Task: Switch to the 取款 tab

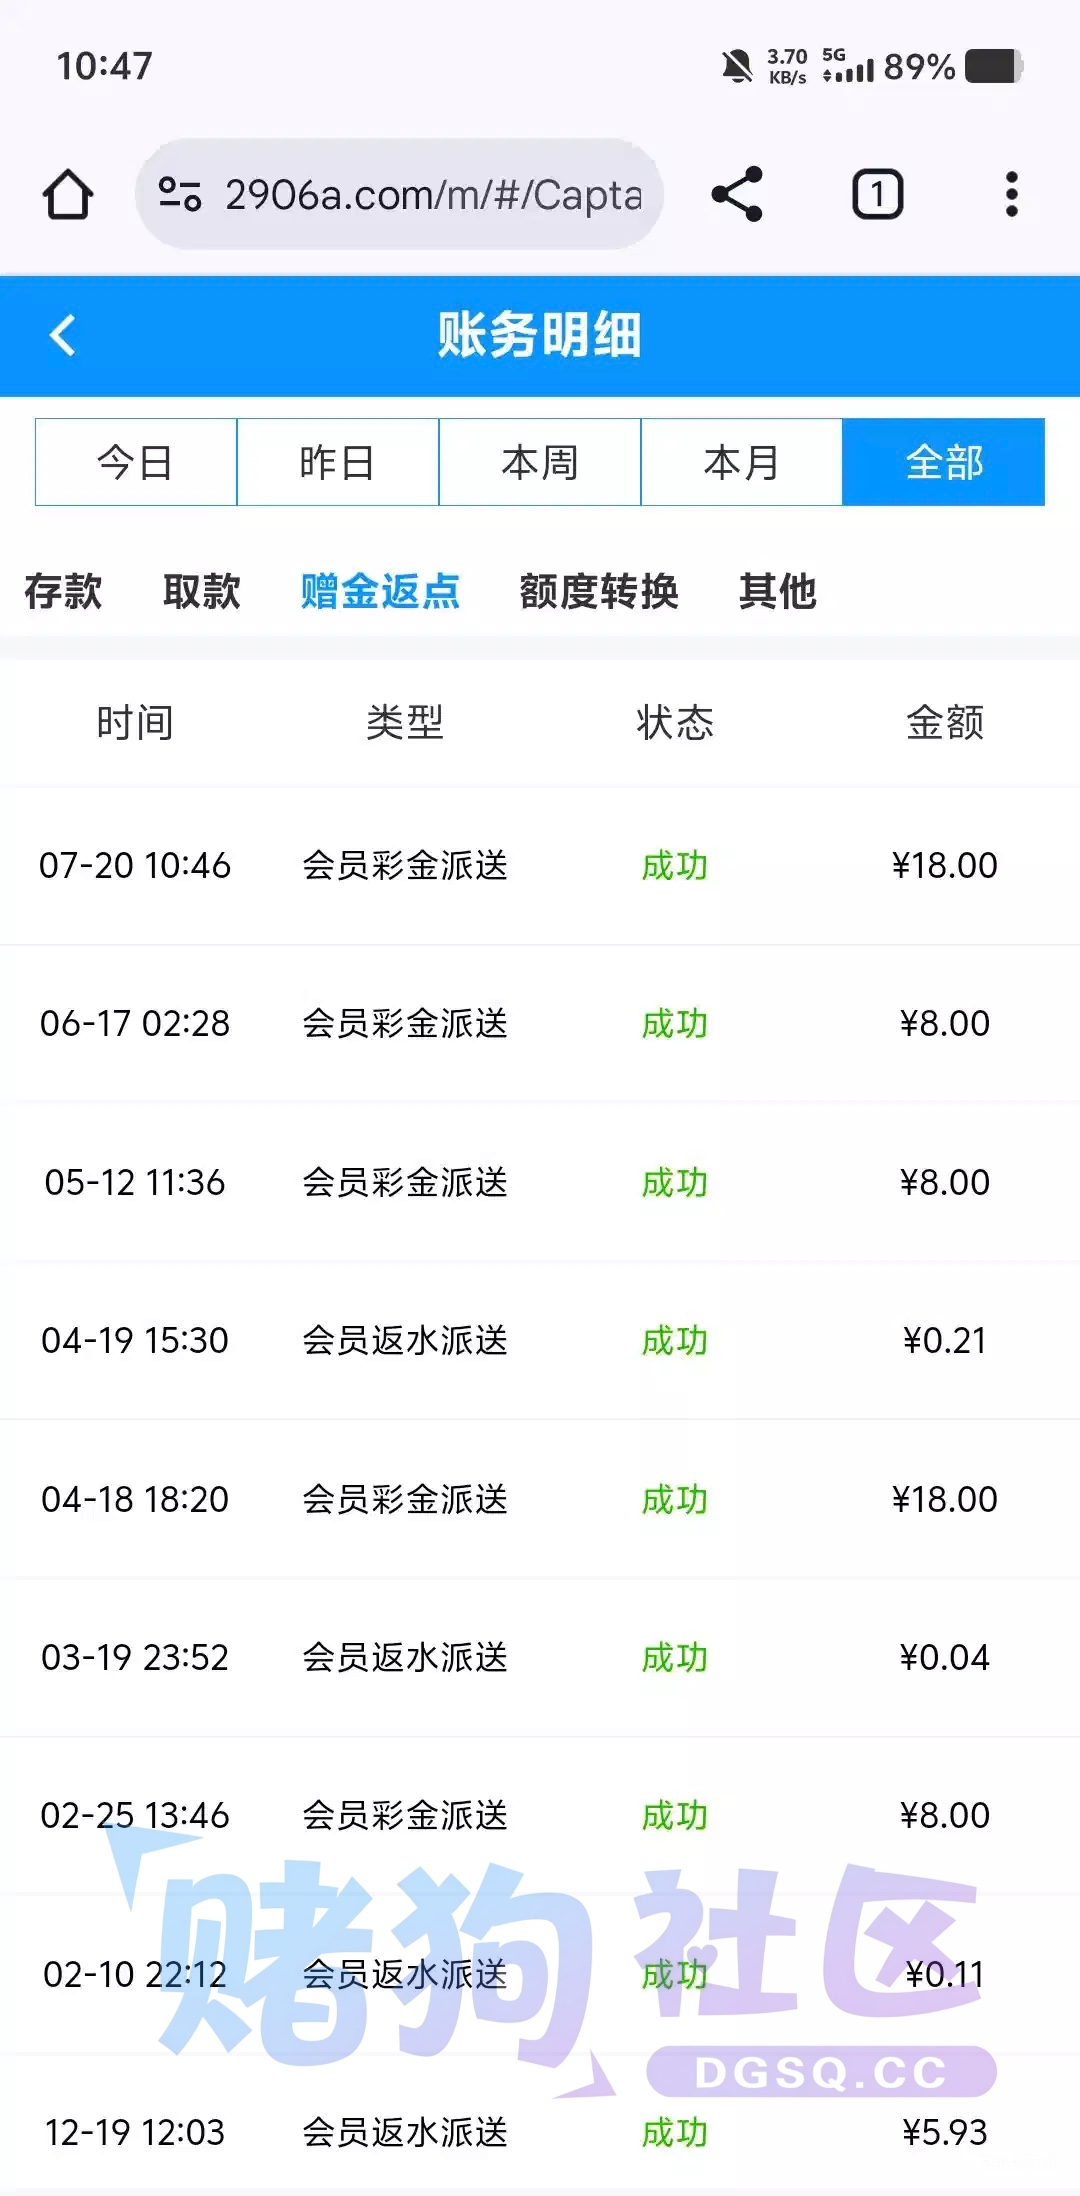Action: coord(202,591)
